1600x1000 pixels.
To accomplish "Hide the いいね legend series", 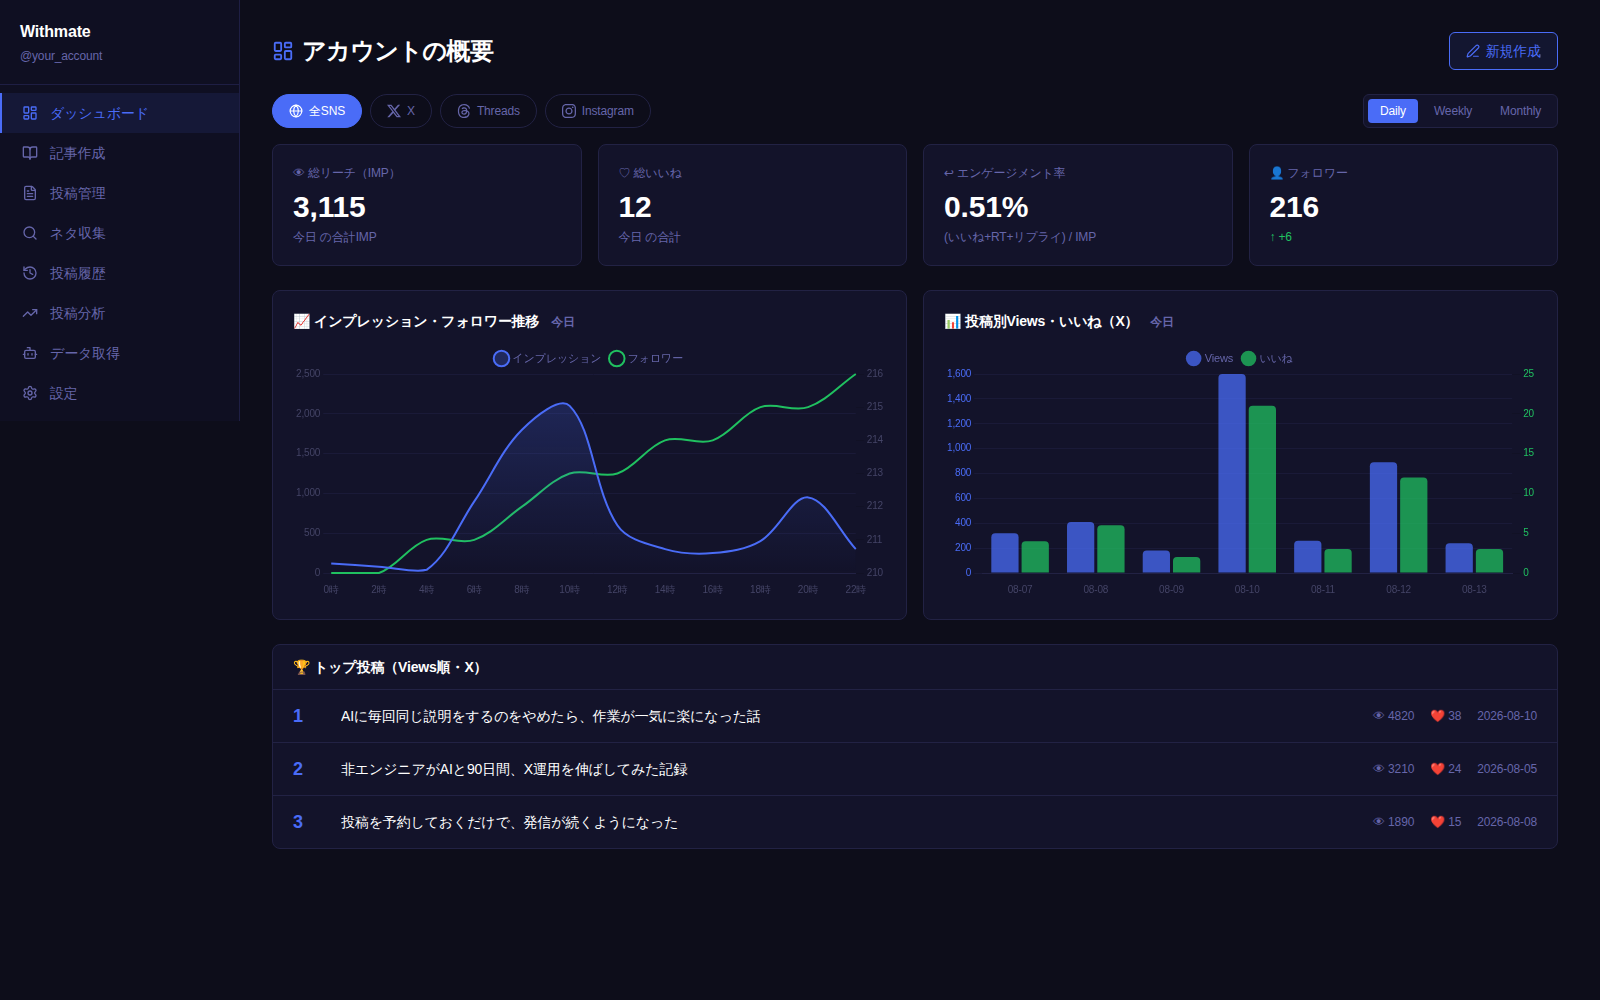I will [x=1267, y=358].
